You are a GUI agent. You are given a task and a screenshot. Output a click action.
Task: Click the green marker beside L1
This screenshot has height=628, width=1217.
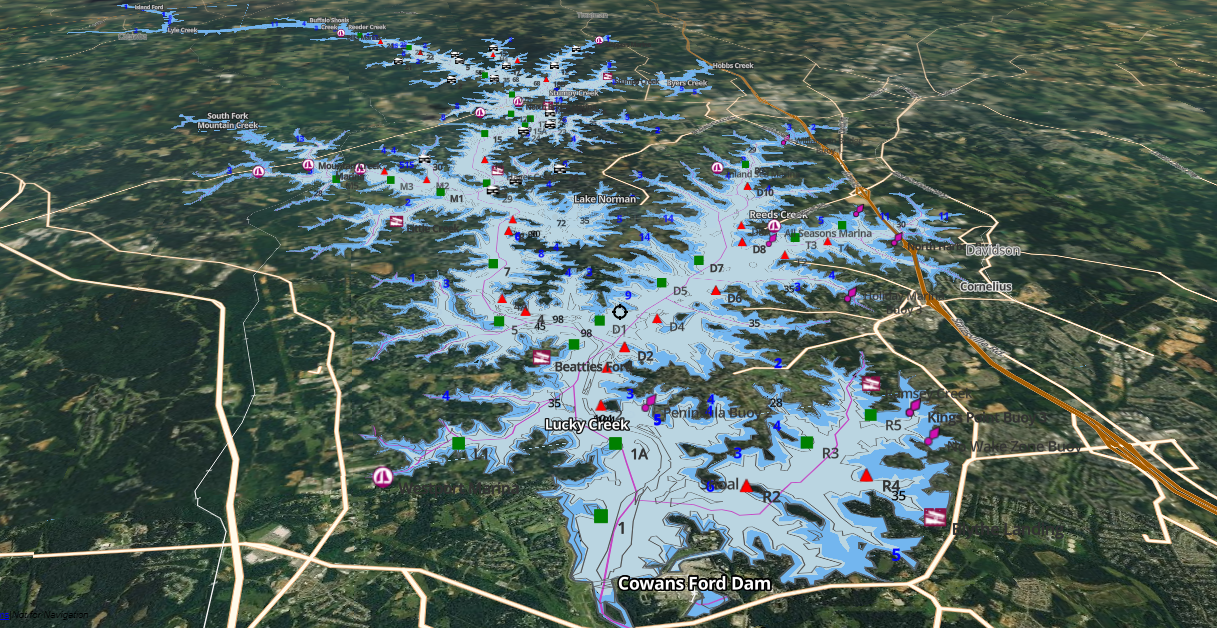458,444
